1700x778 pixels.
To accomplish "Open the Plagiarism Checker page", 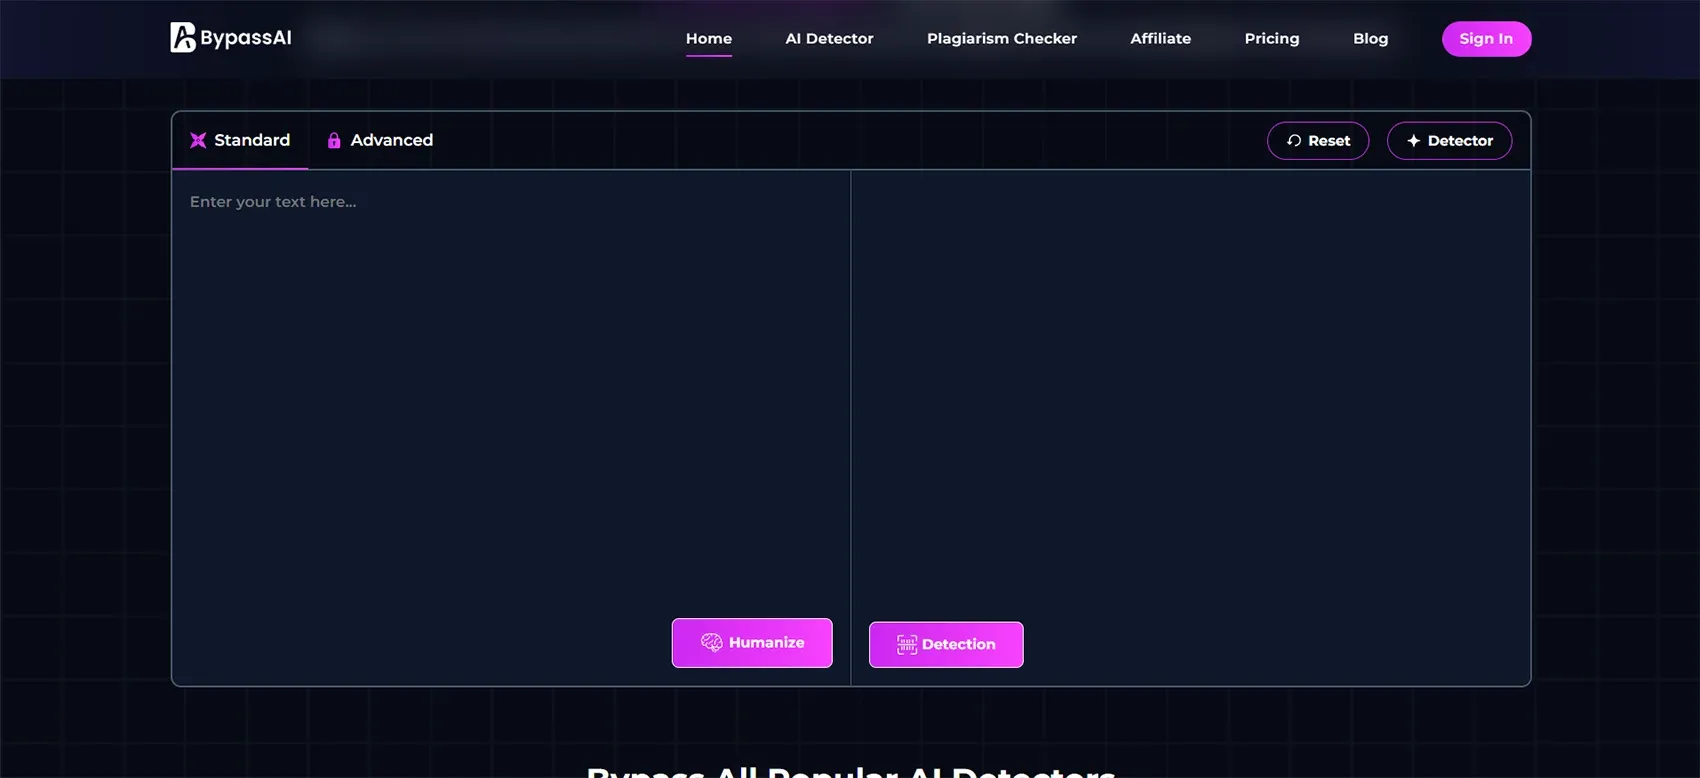I will pos(1002,38).
